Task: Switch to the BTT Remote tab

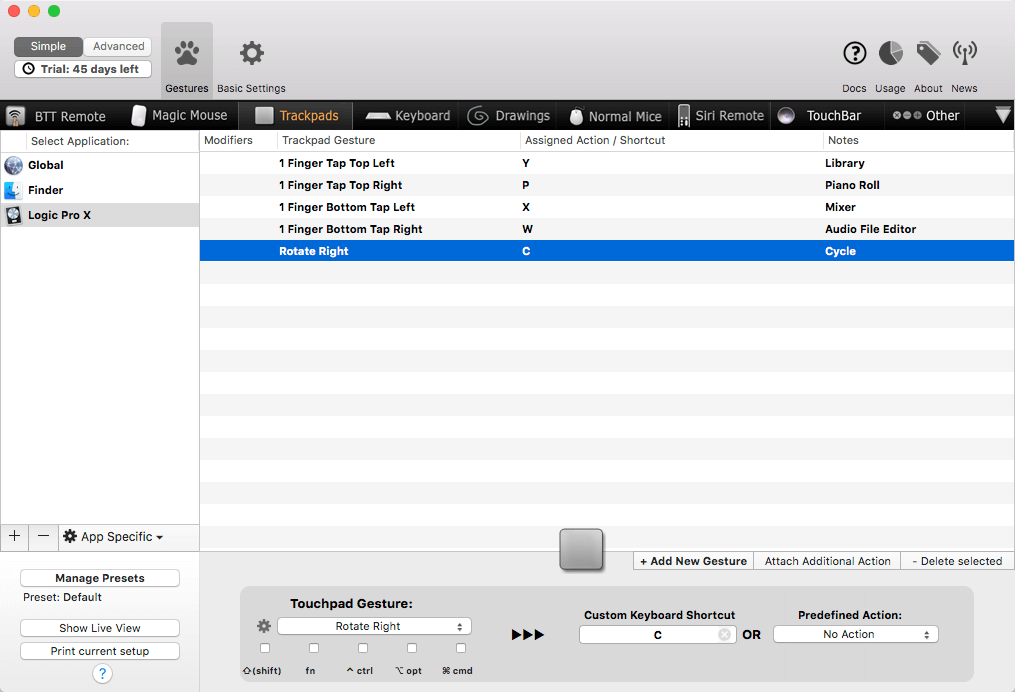Action: point(56,117)
